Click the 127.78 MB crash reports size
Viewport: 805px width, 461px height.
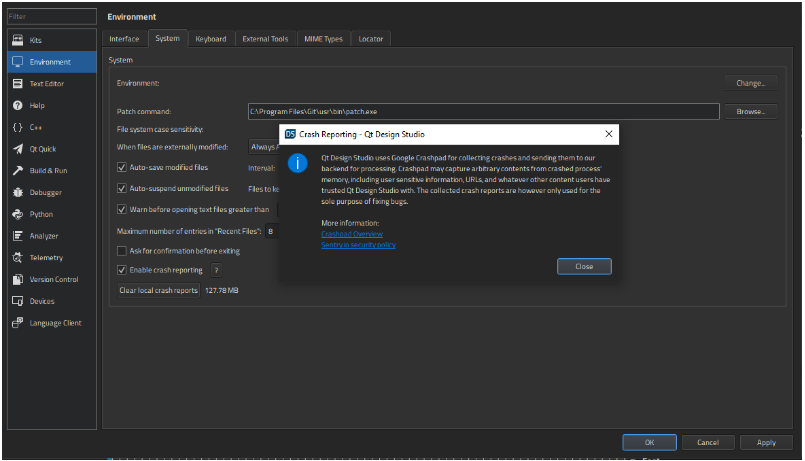[x=222, y=291]
